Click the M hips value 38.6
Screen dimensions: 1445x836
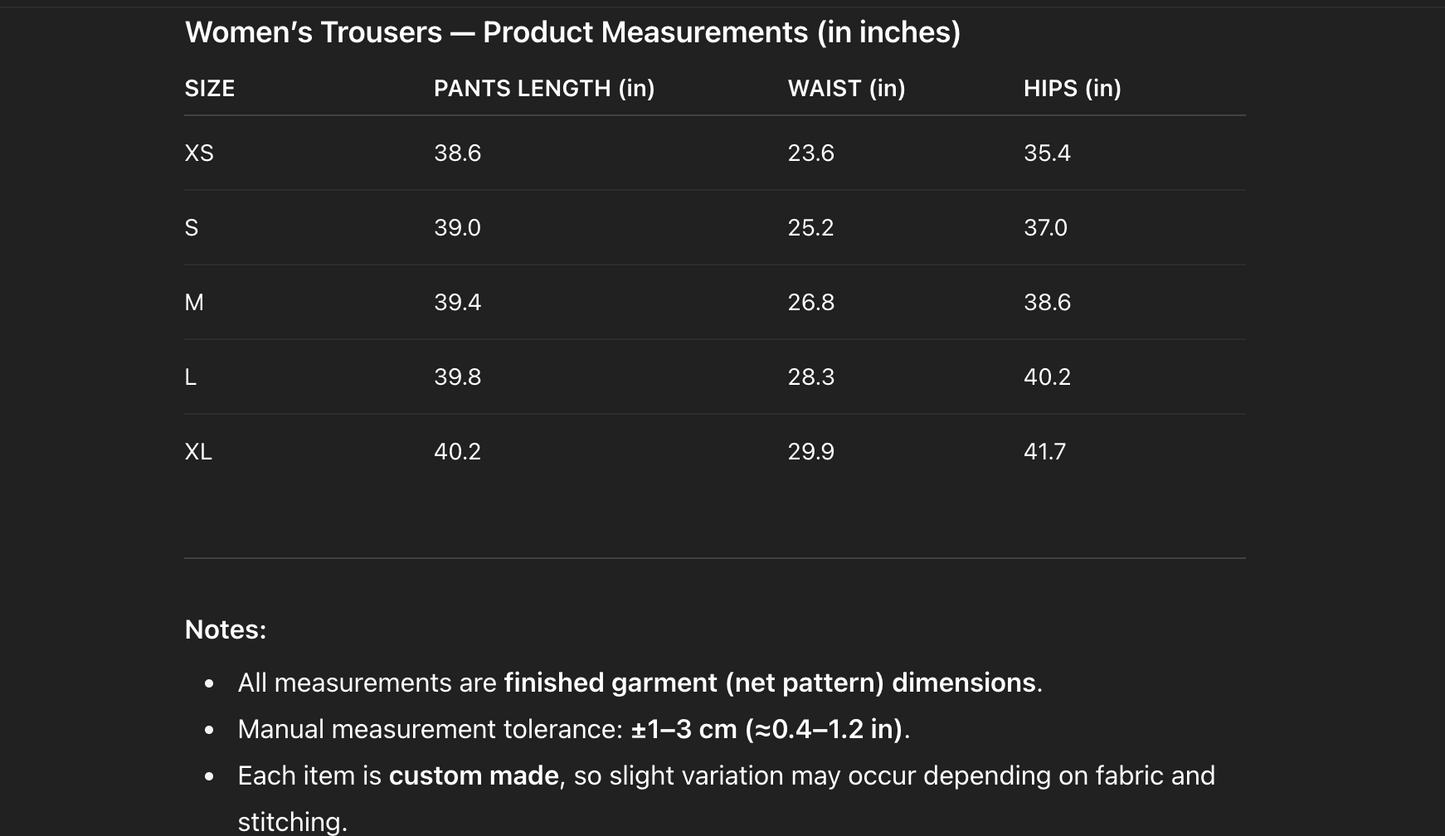[x=1047, y=302]
